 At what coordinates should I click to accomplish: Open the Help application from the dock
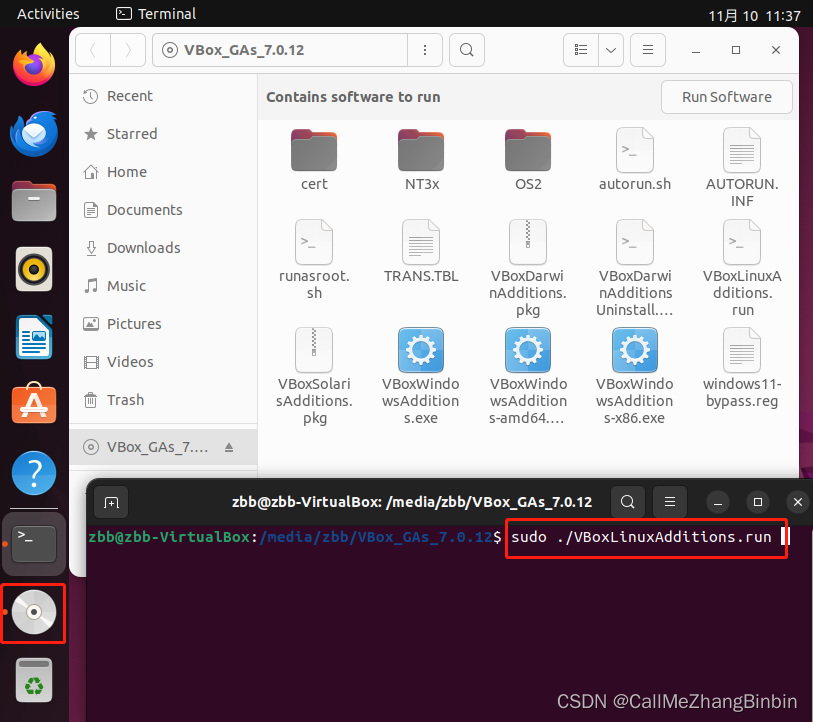click(33, 473)
